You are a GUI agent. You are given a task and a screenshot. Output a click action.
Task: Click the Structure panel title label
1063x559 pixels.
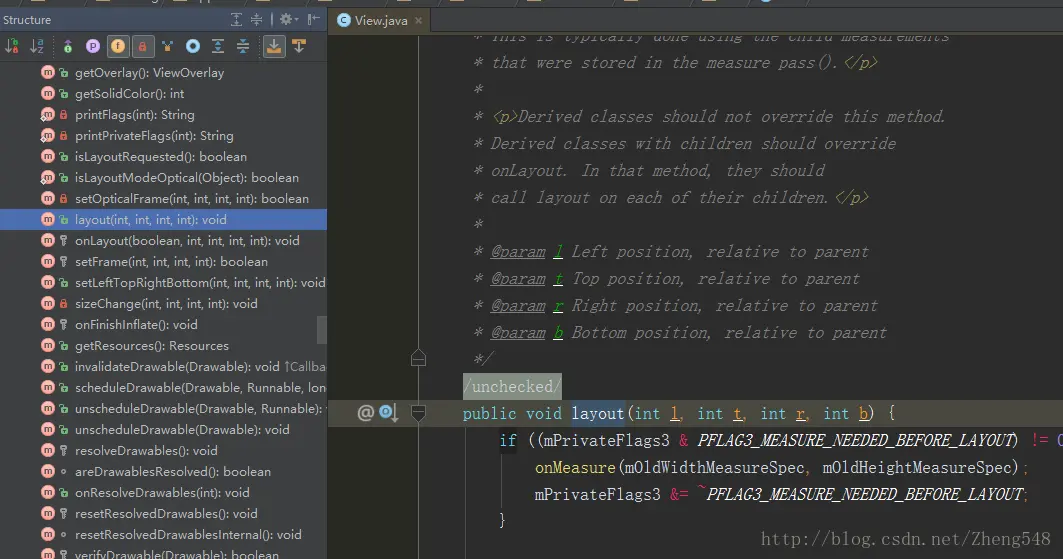pos(27,20)
